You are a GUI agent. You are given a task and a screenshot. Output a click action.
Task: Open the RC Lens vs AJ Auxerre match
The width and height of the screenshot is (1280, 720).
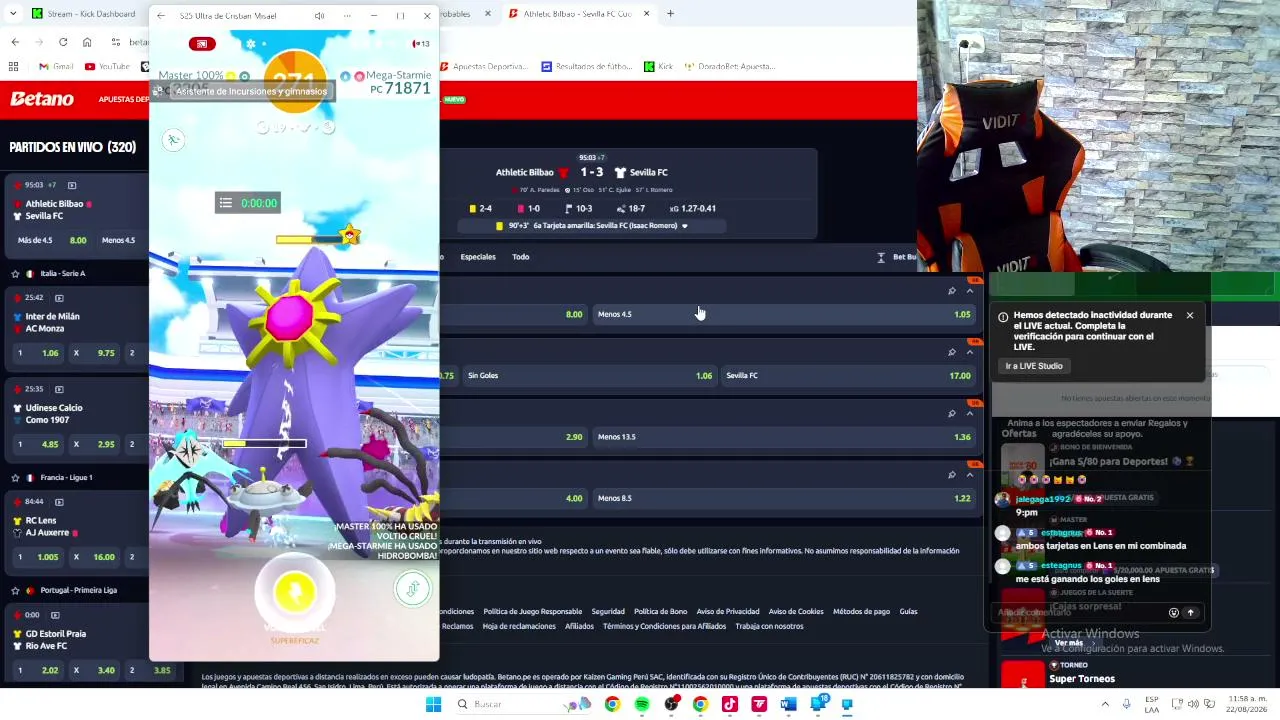coord(49,527)
